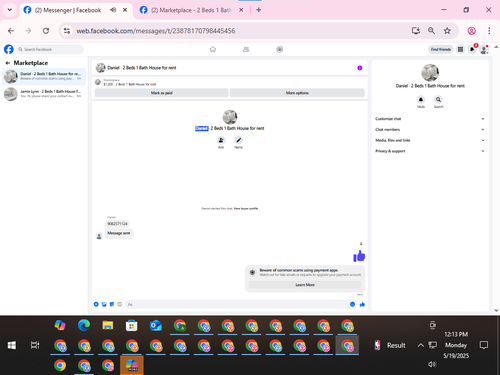
Task: Switch to the Messenger | Facebook tab
Action: tap(68, 10)
